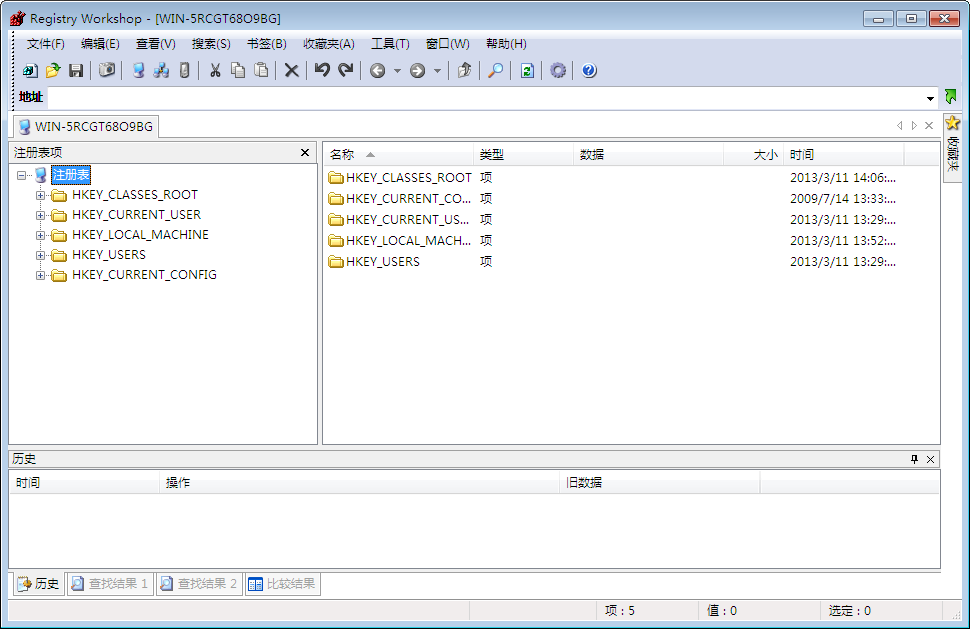Sort list by the 数据 column header
This screenshot has width=970, height=629.
coord(648,155)
